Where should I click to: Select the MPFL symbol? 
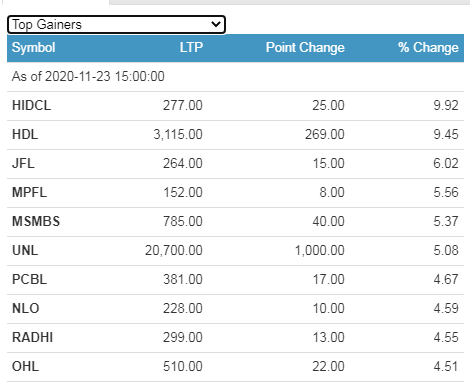click(29, 193)
